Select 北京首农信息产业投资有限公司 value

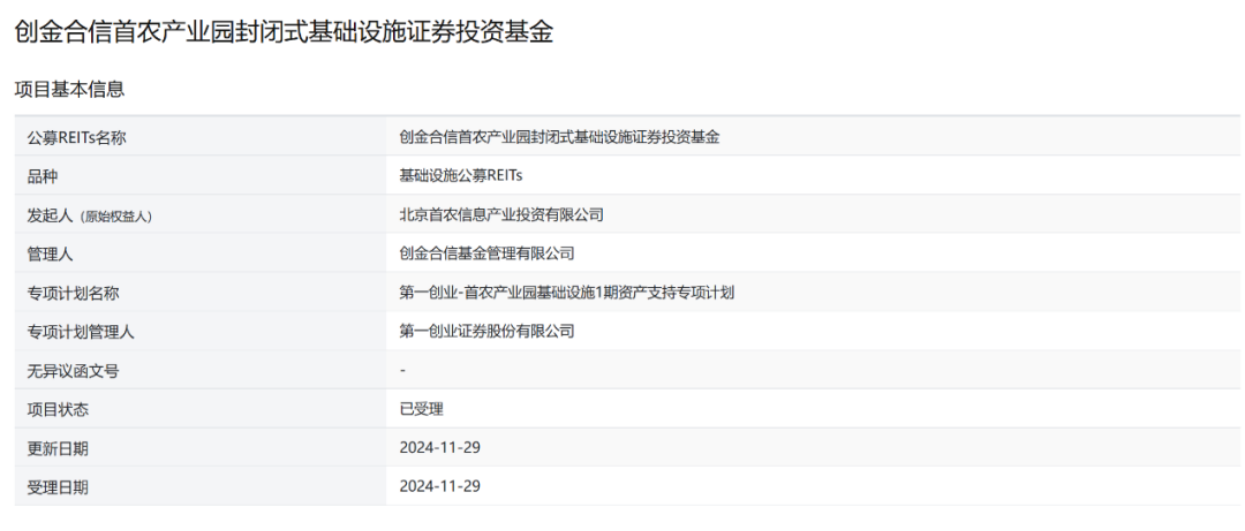(502, 215)
